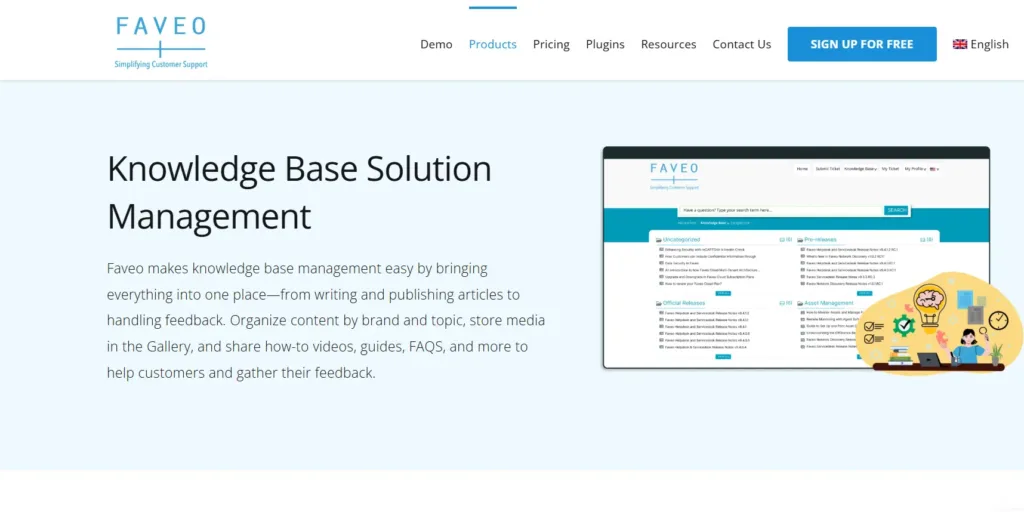This screenshot has width=1024, height=512.
Task: Click the clock icon in the illustration
Action: point(998,321)
